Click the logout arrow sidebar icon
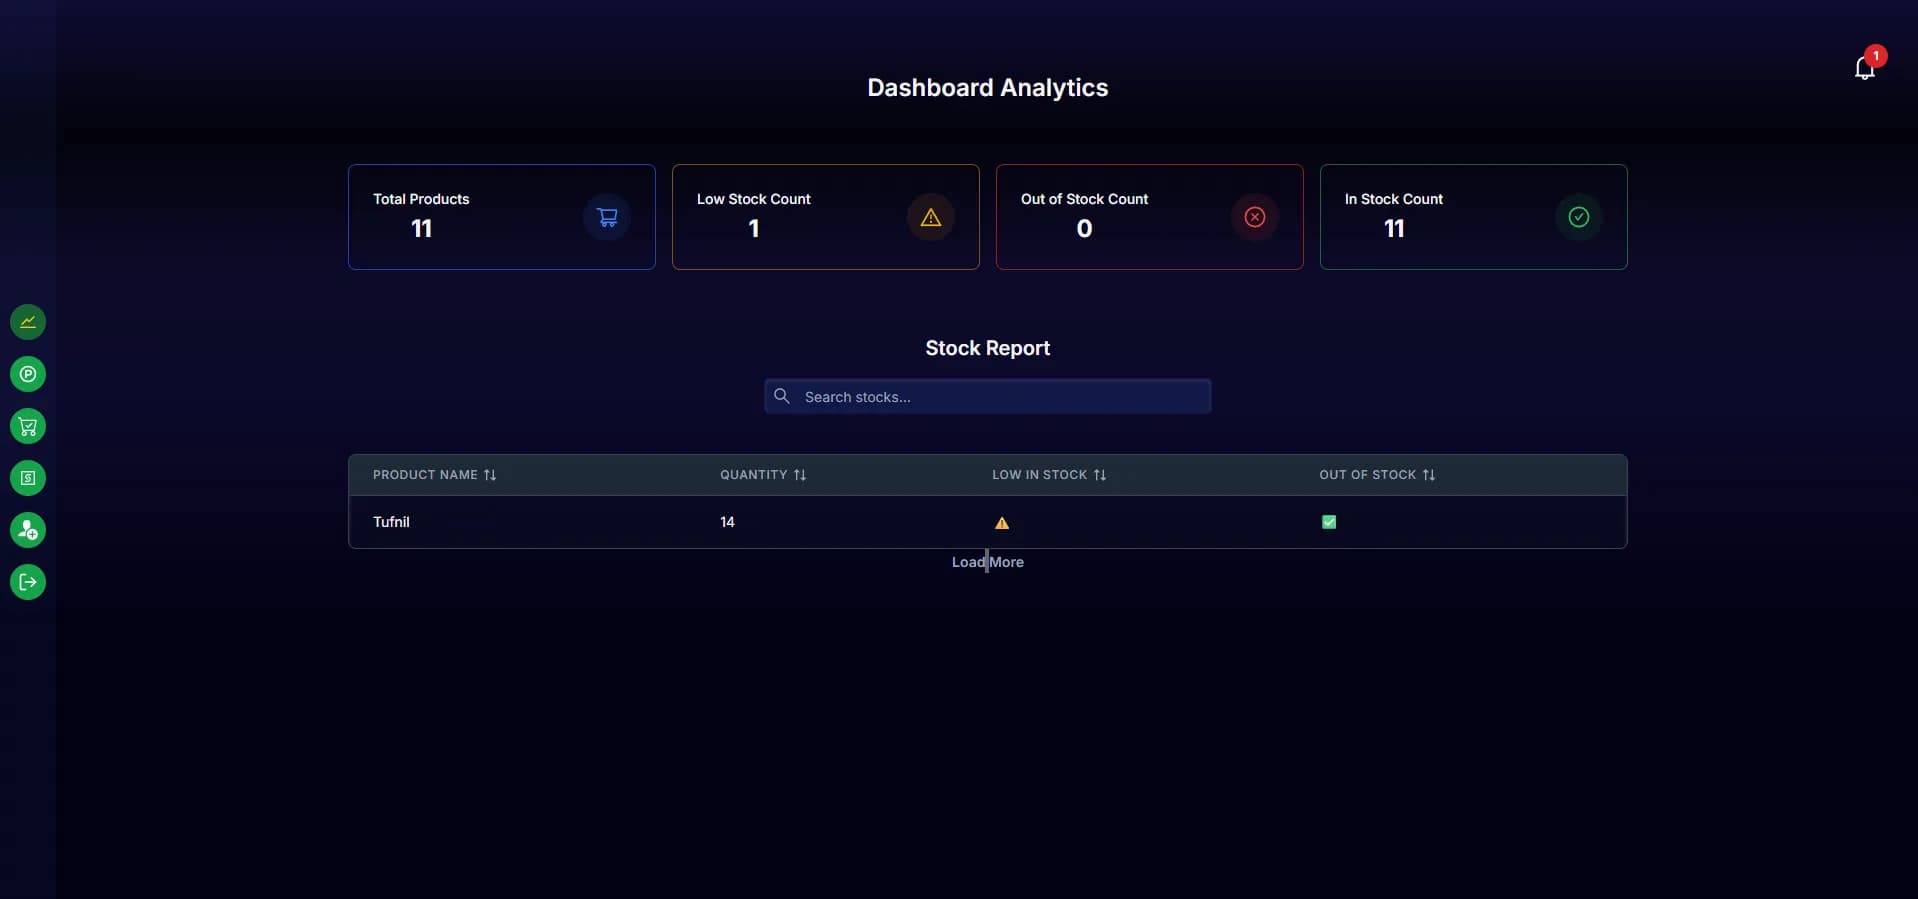Viewport: 1918px width, 899px height. click(28, 582)
